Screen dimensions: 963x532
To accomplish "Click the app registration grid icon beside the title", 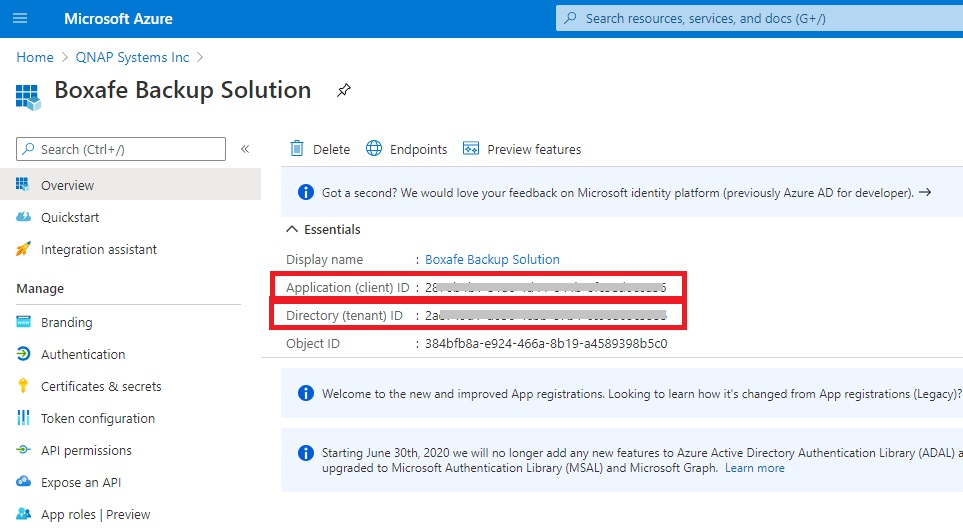I will 28,97.
